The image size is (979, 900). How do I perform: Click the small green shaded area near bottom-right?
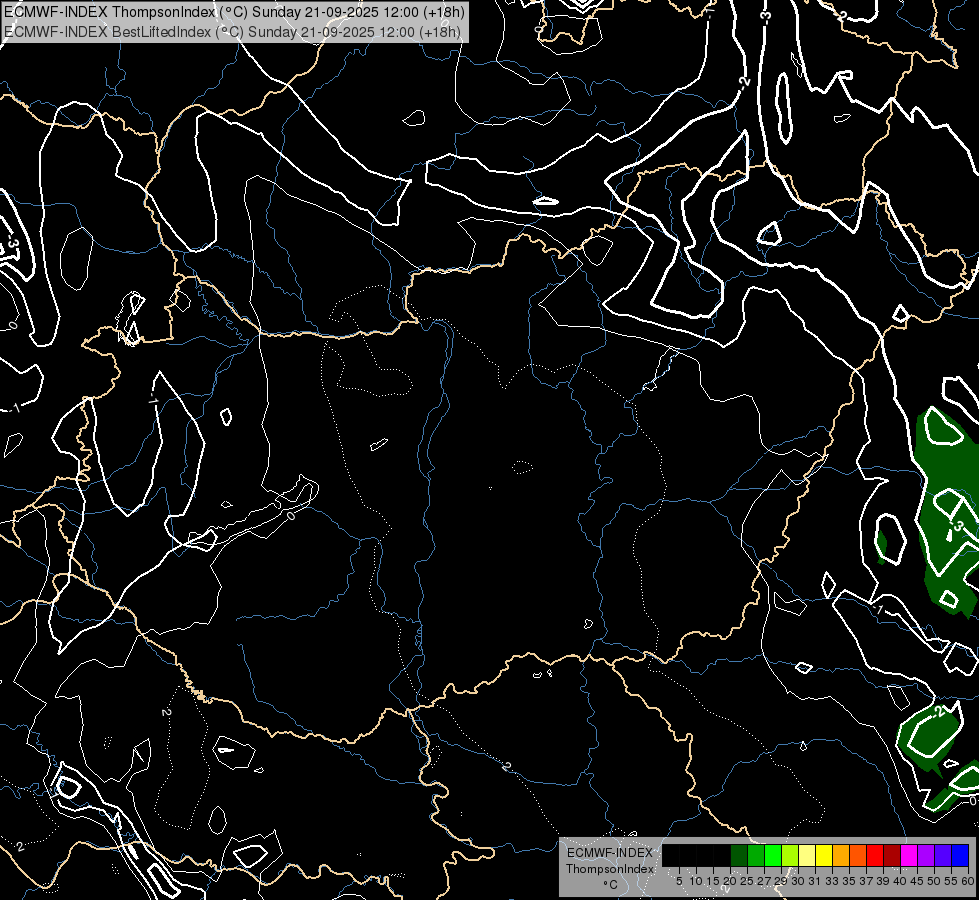pyautogui.click(x=928, y=738)
